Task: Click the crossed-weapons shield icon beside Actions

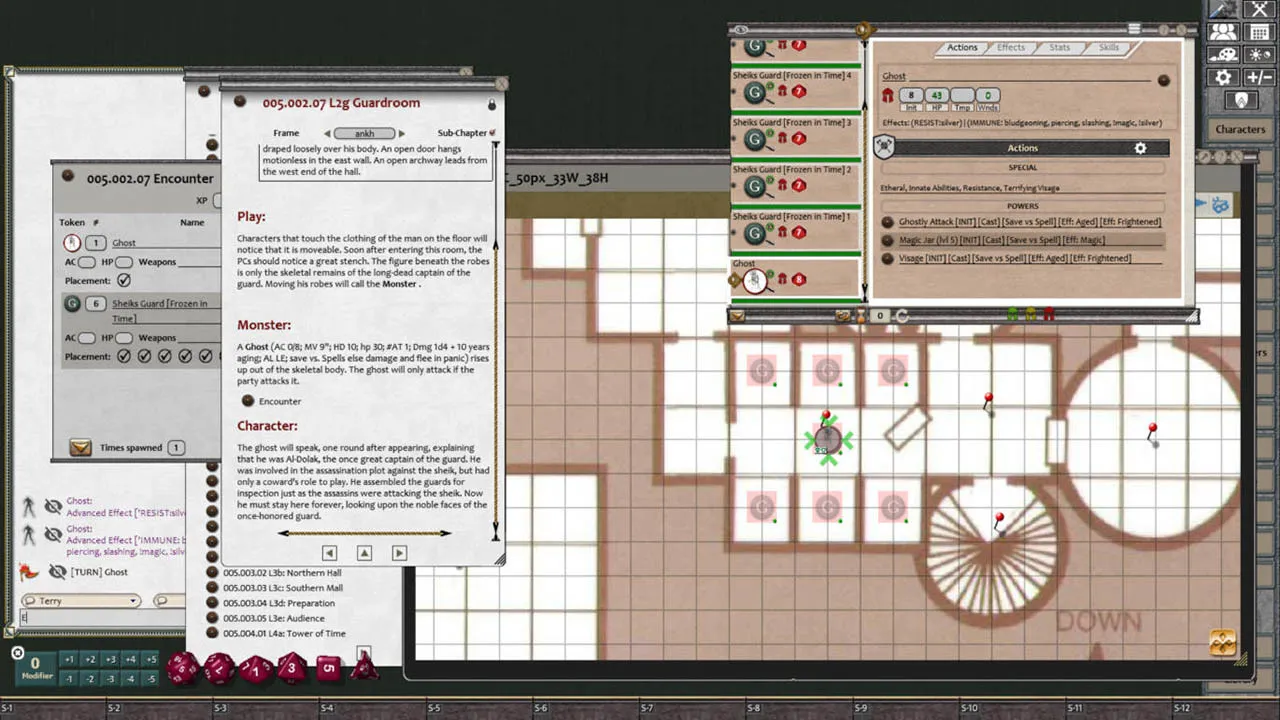Action: point(884,148)
